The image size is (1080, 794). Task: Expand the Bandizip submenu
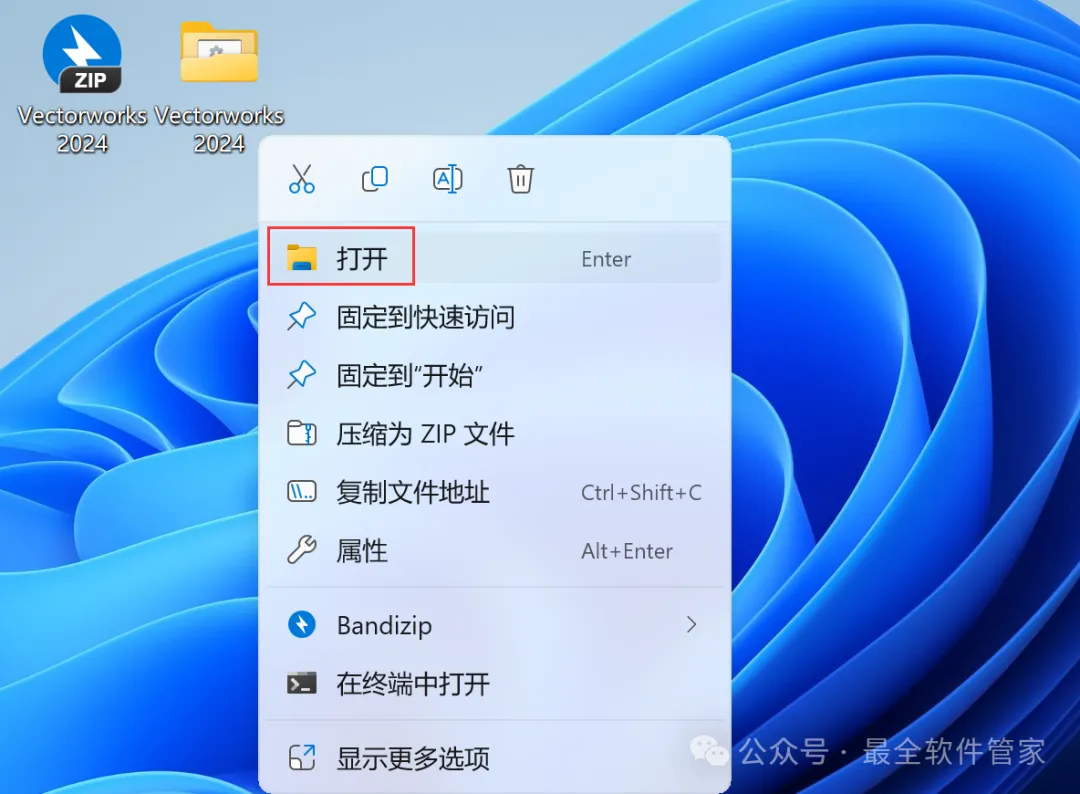494,625
